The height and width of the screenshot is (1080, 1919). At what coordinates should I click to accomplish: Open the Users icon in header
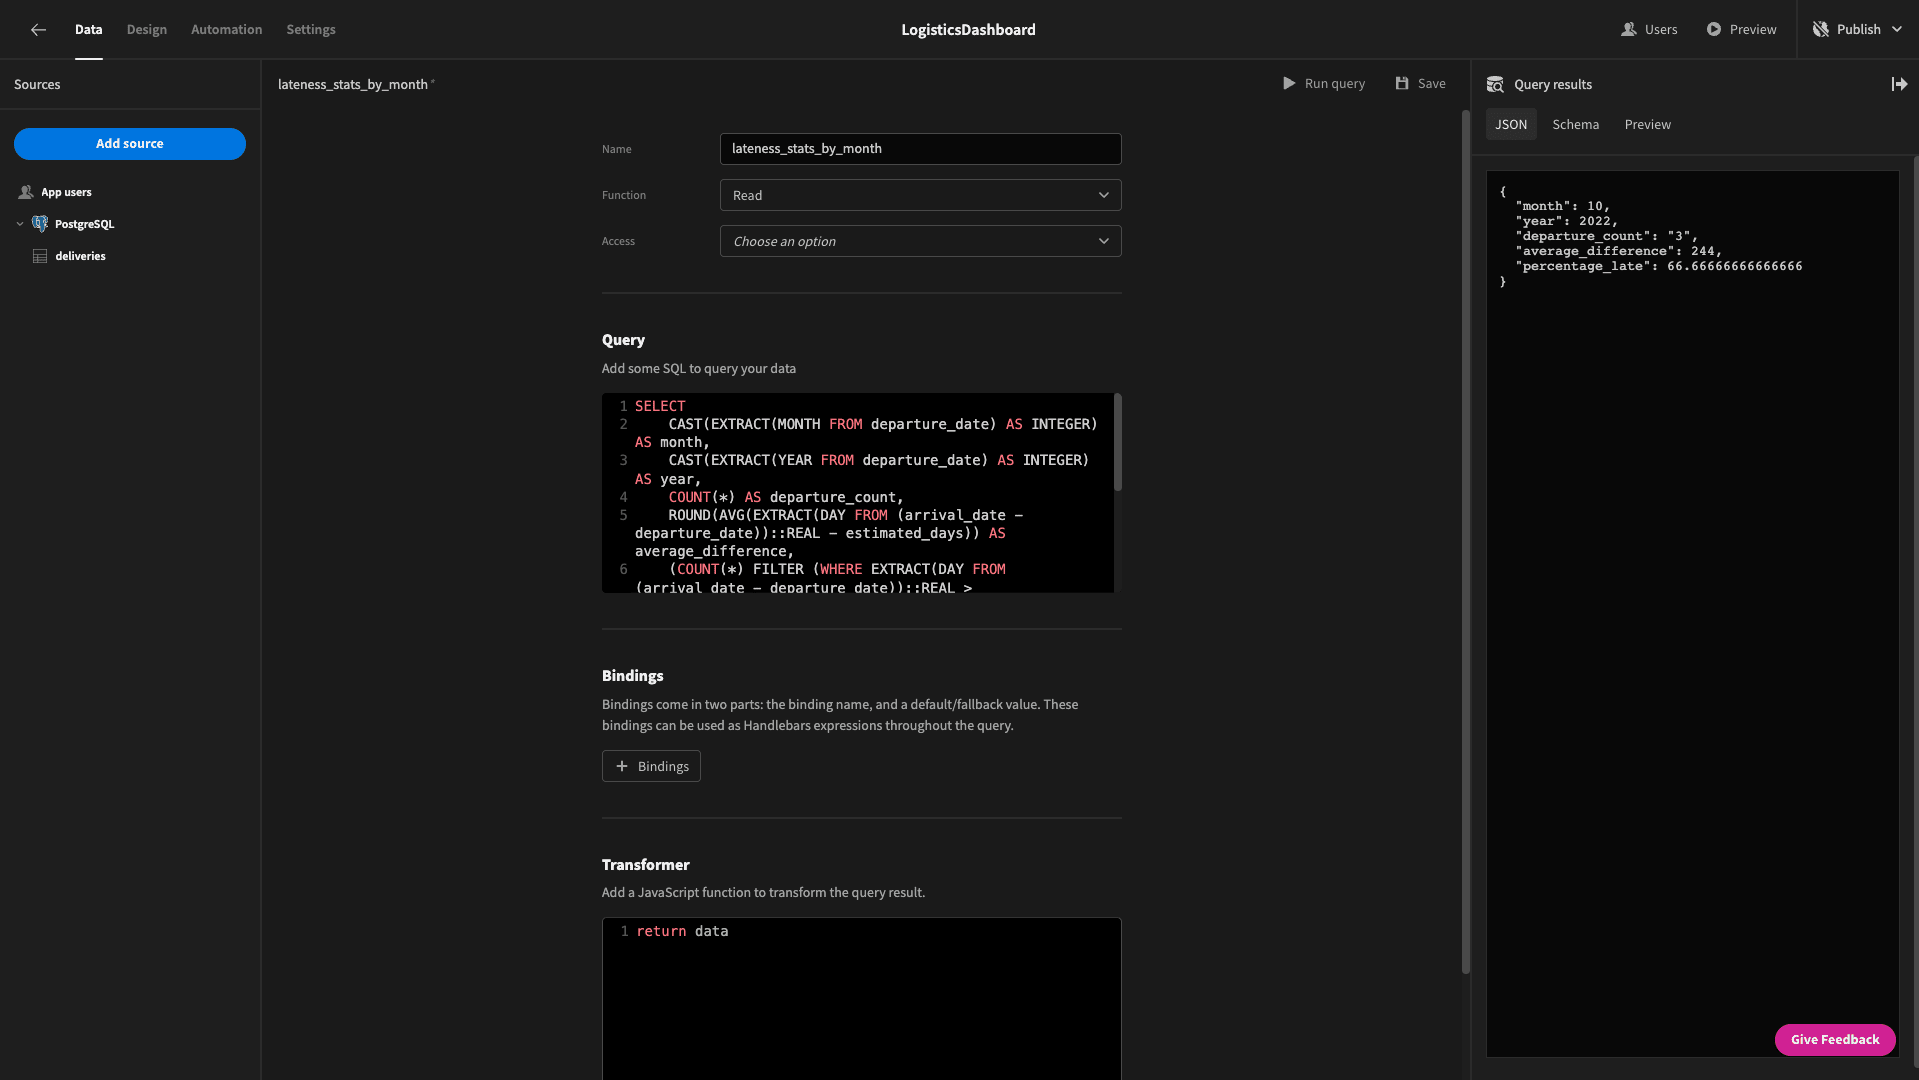pos(1628,30)
